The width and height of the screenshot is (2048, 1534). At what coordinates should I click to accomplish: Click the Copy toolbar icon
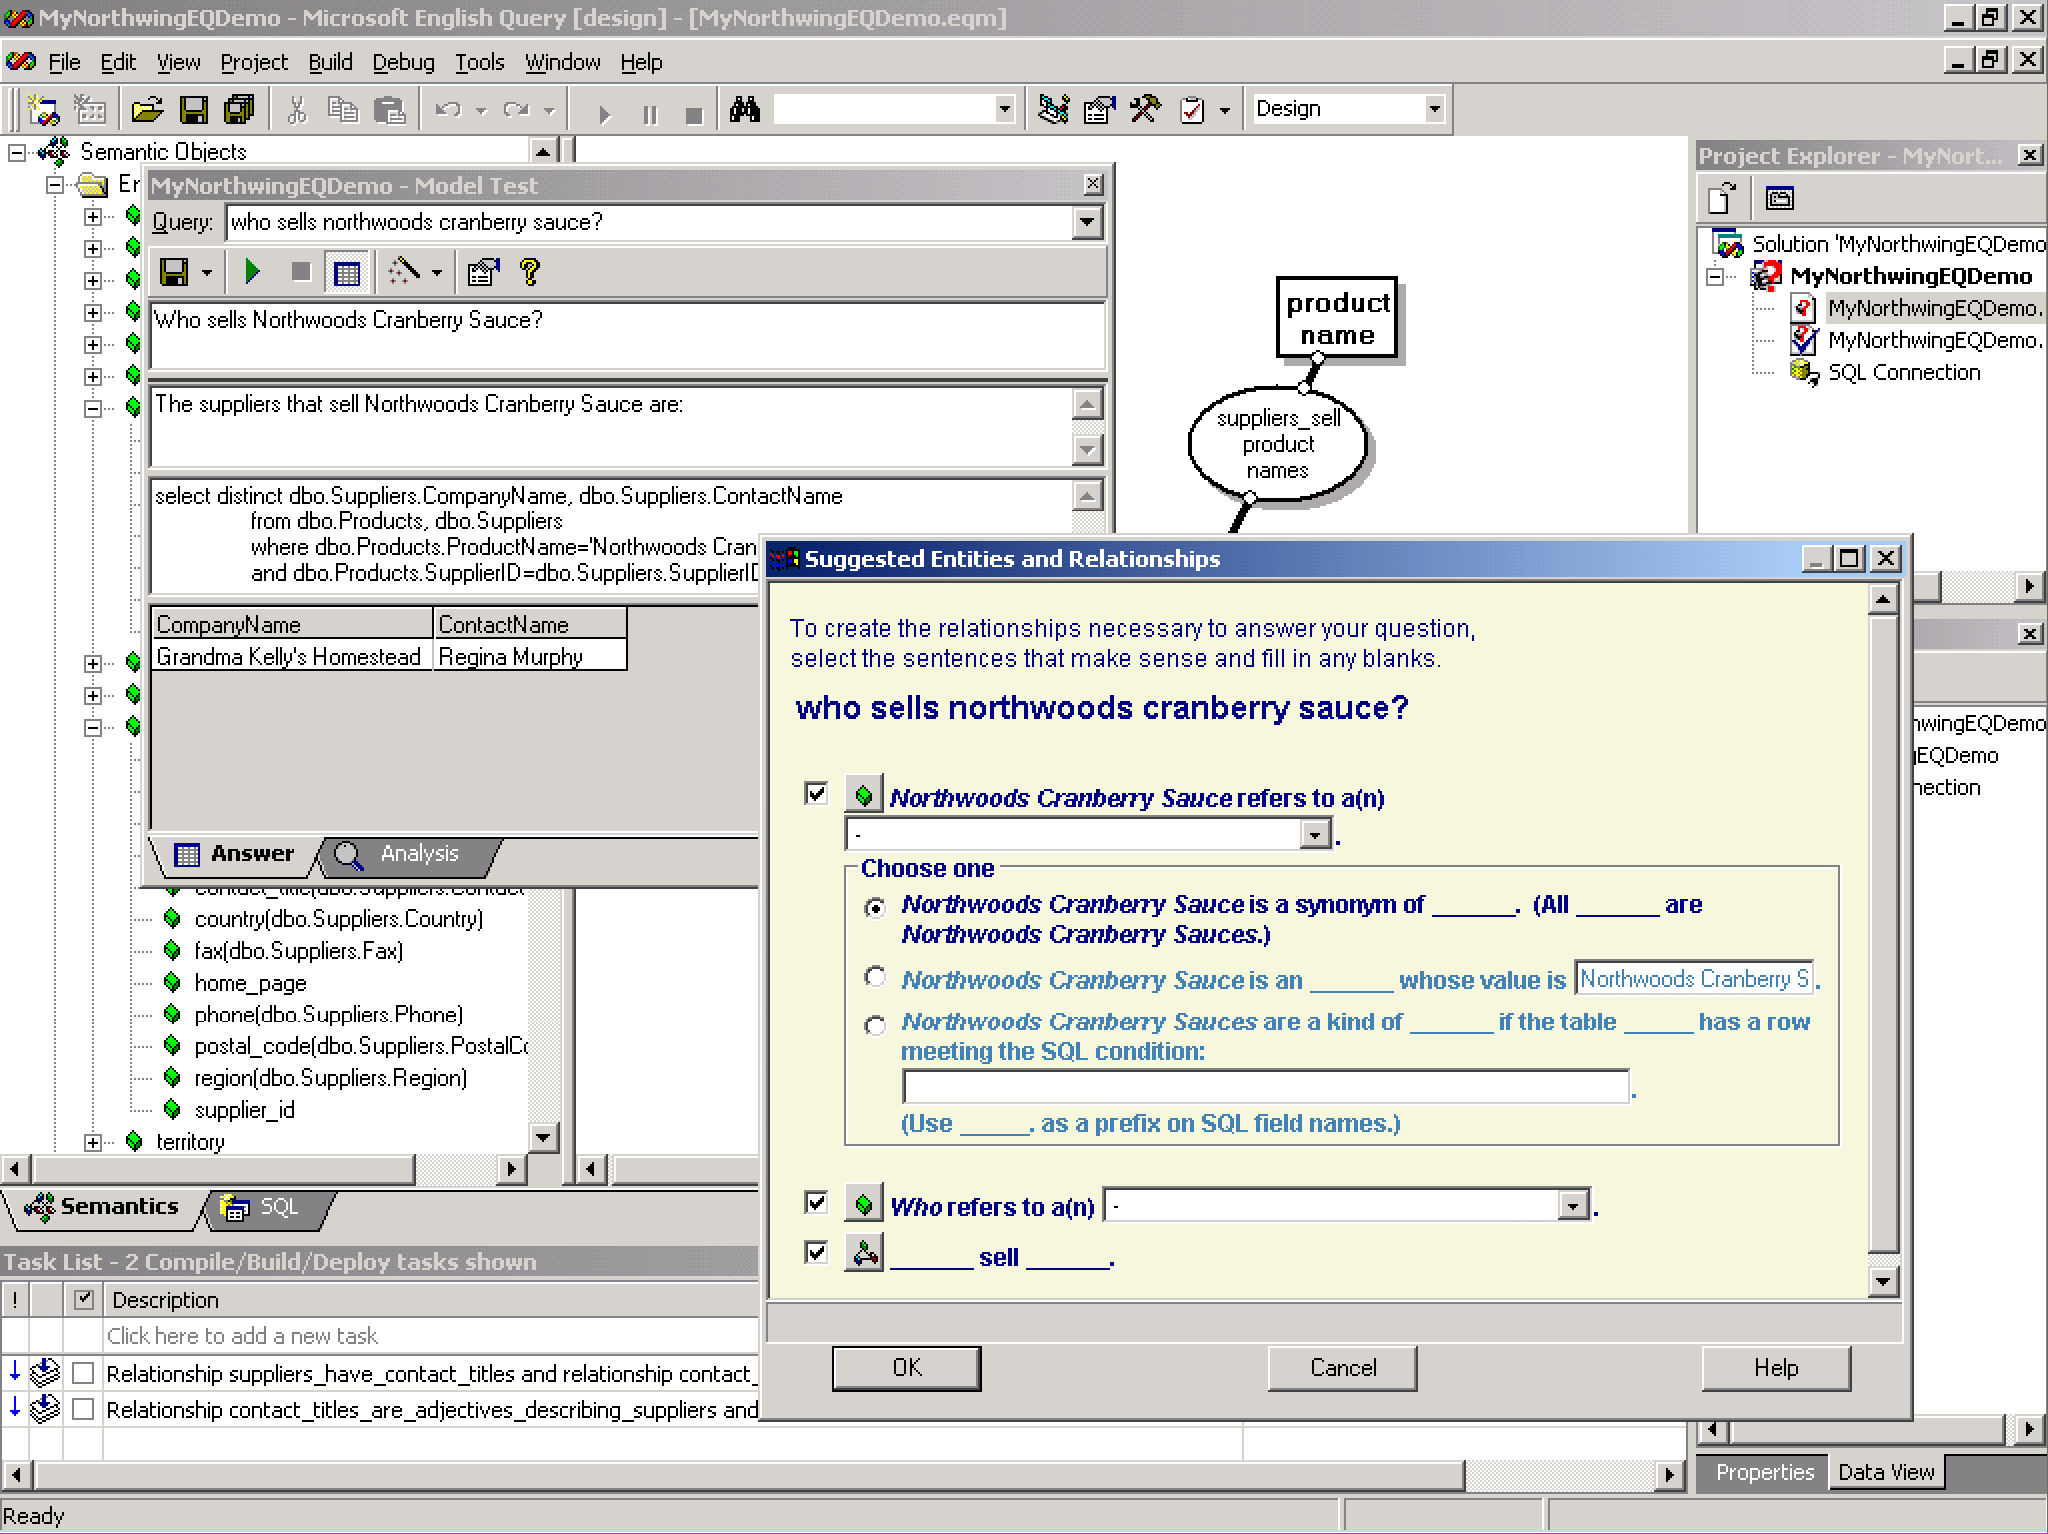343,109
